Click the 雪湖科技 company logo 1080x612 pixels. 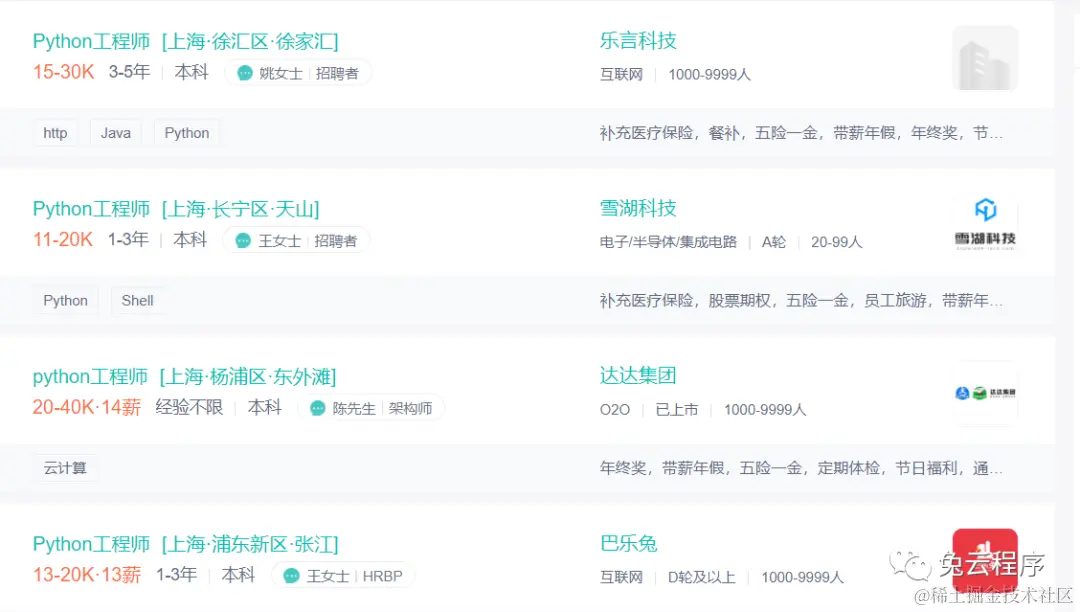pos(985,225)
